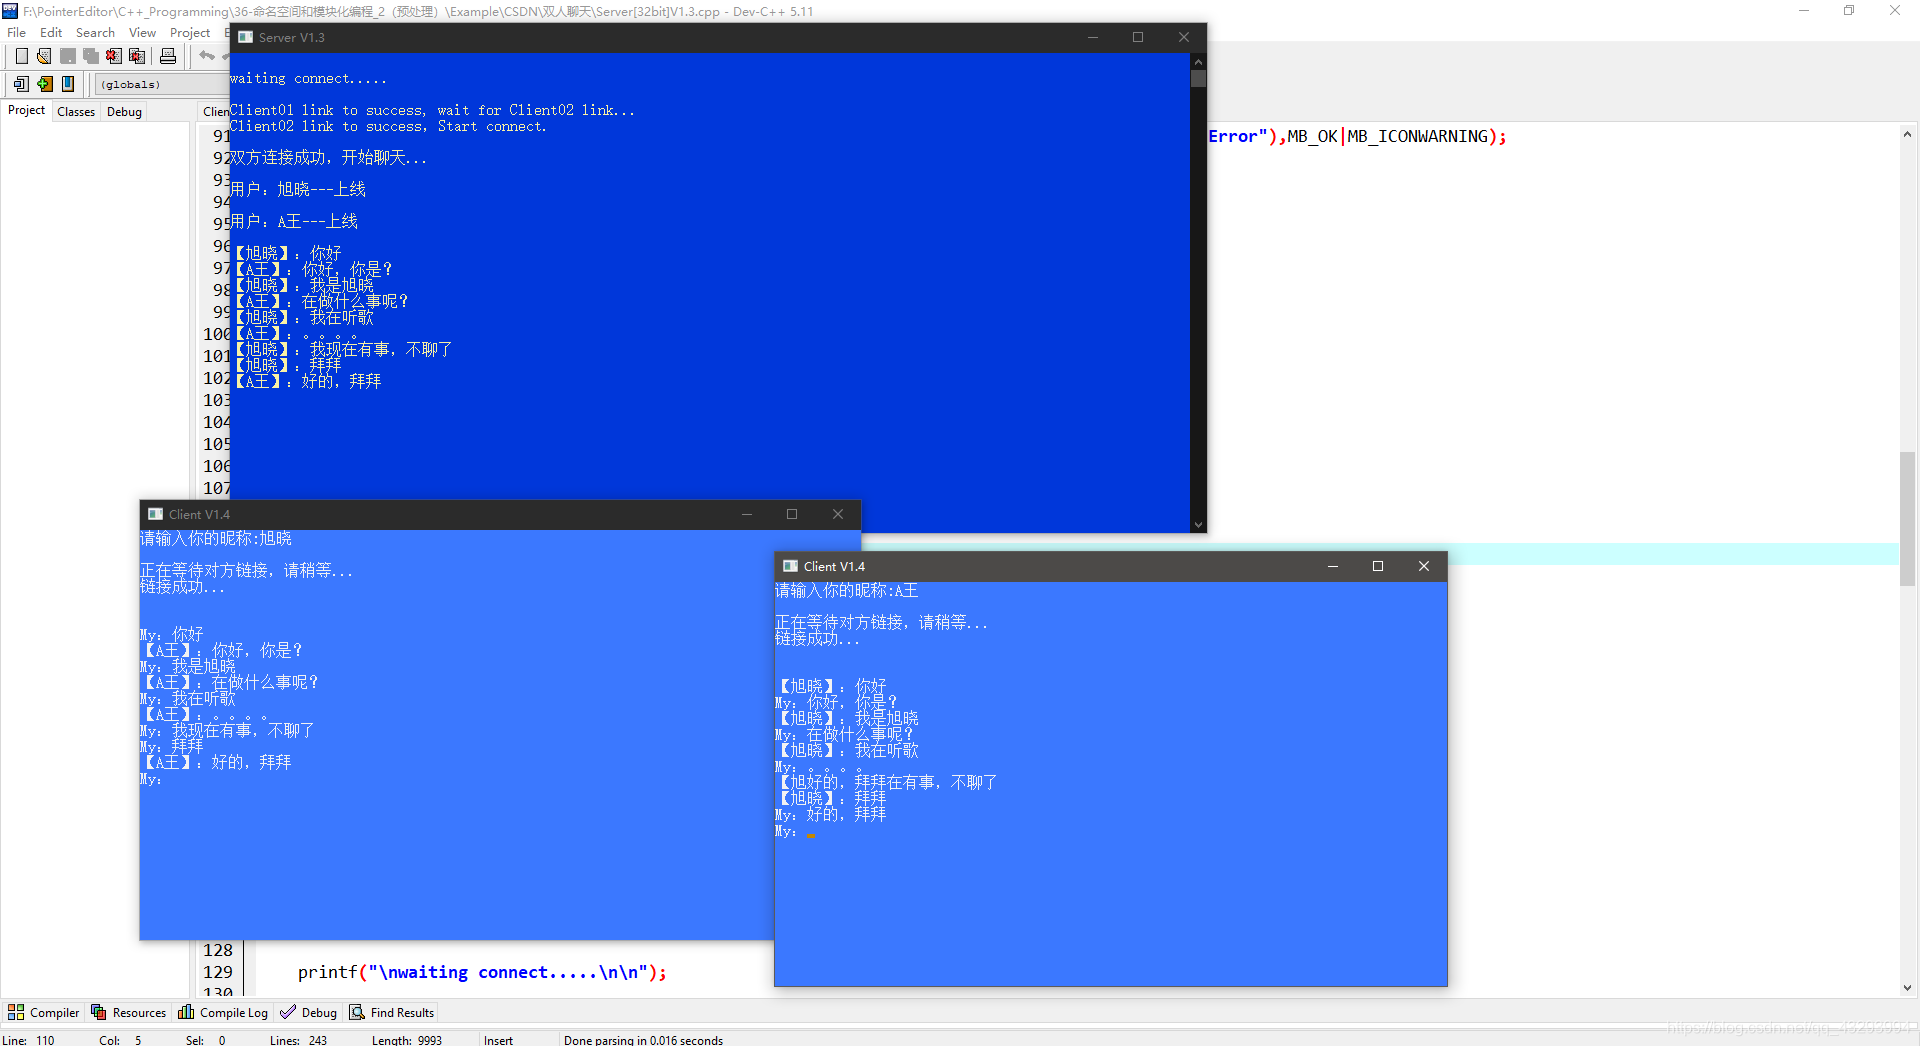Click Server console scrollbar down arrow
1920x1046 pixels.
pos(1198,524)
